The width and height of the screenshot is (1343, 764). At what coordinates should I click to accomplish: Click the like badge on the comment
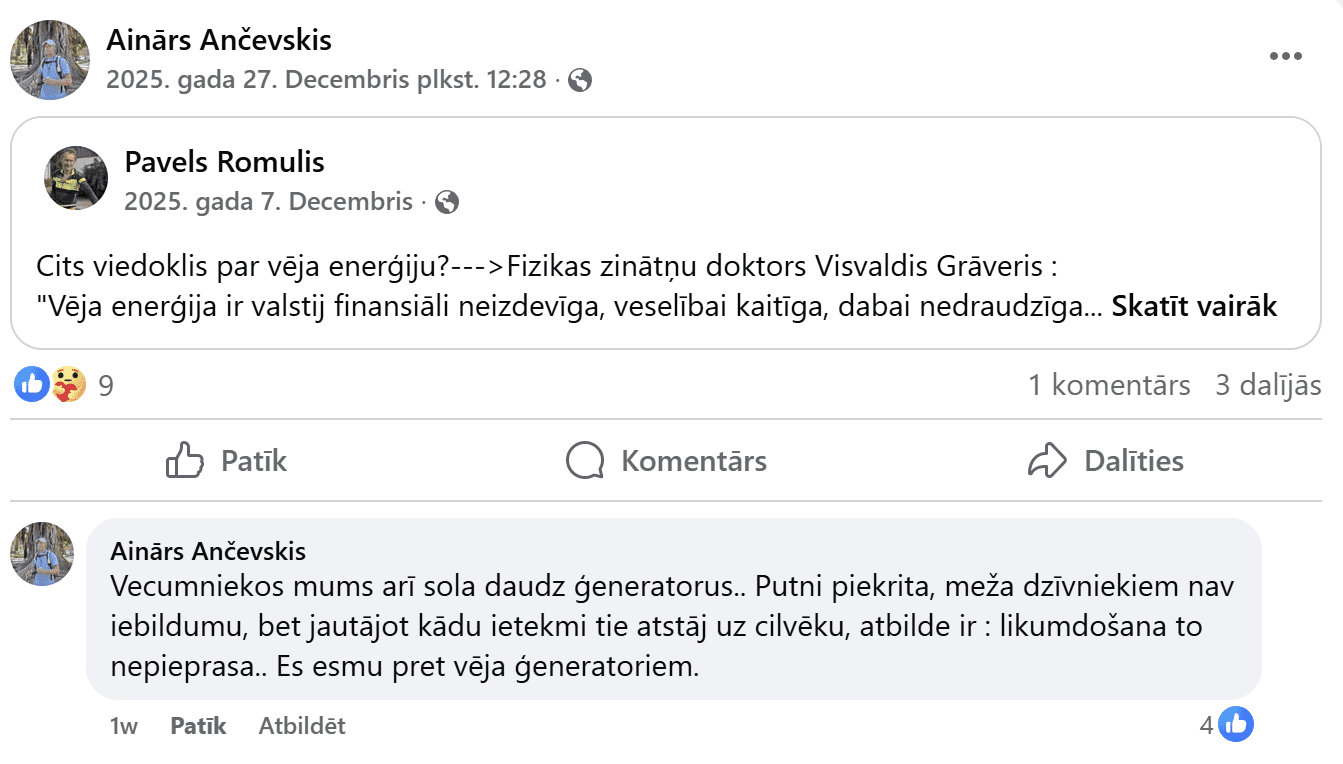[1236, 724]
